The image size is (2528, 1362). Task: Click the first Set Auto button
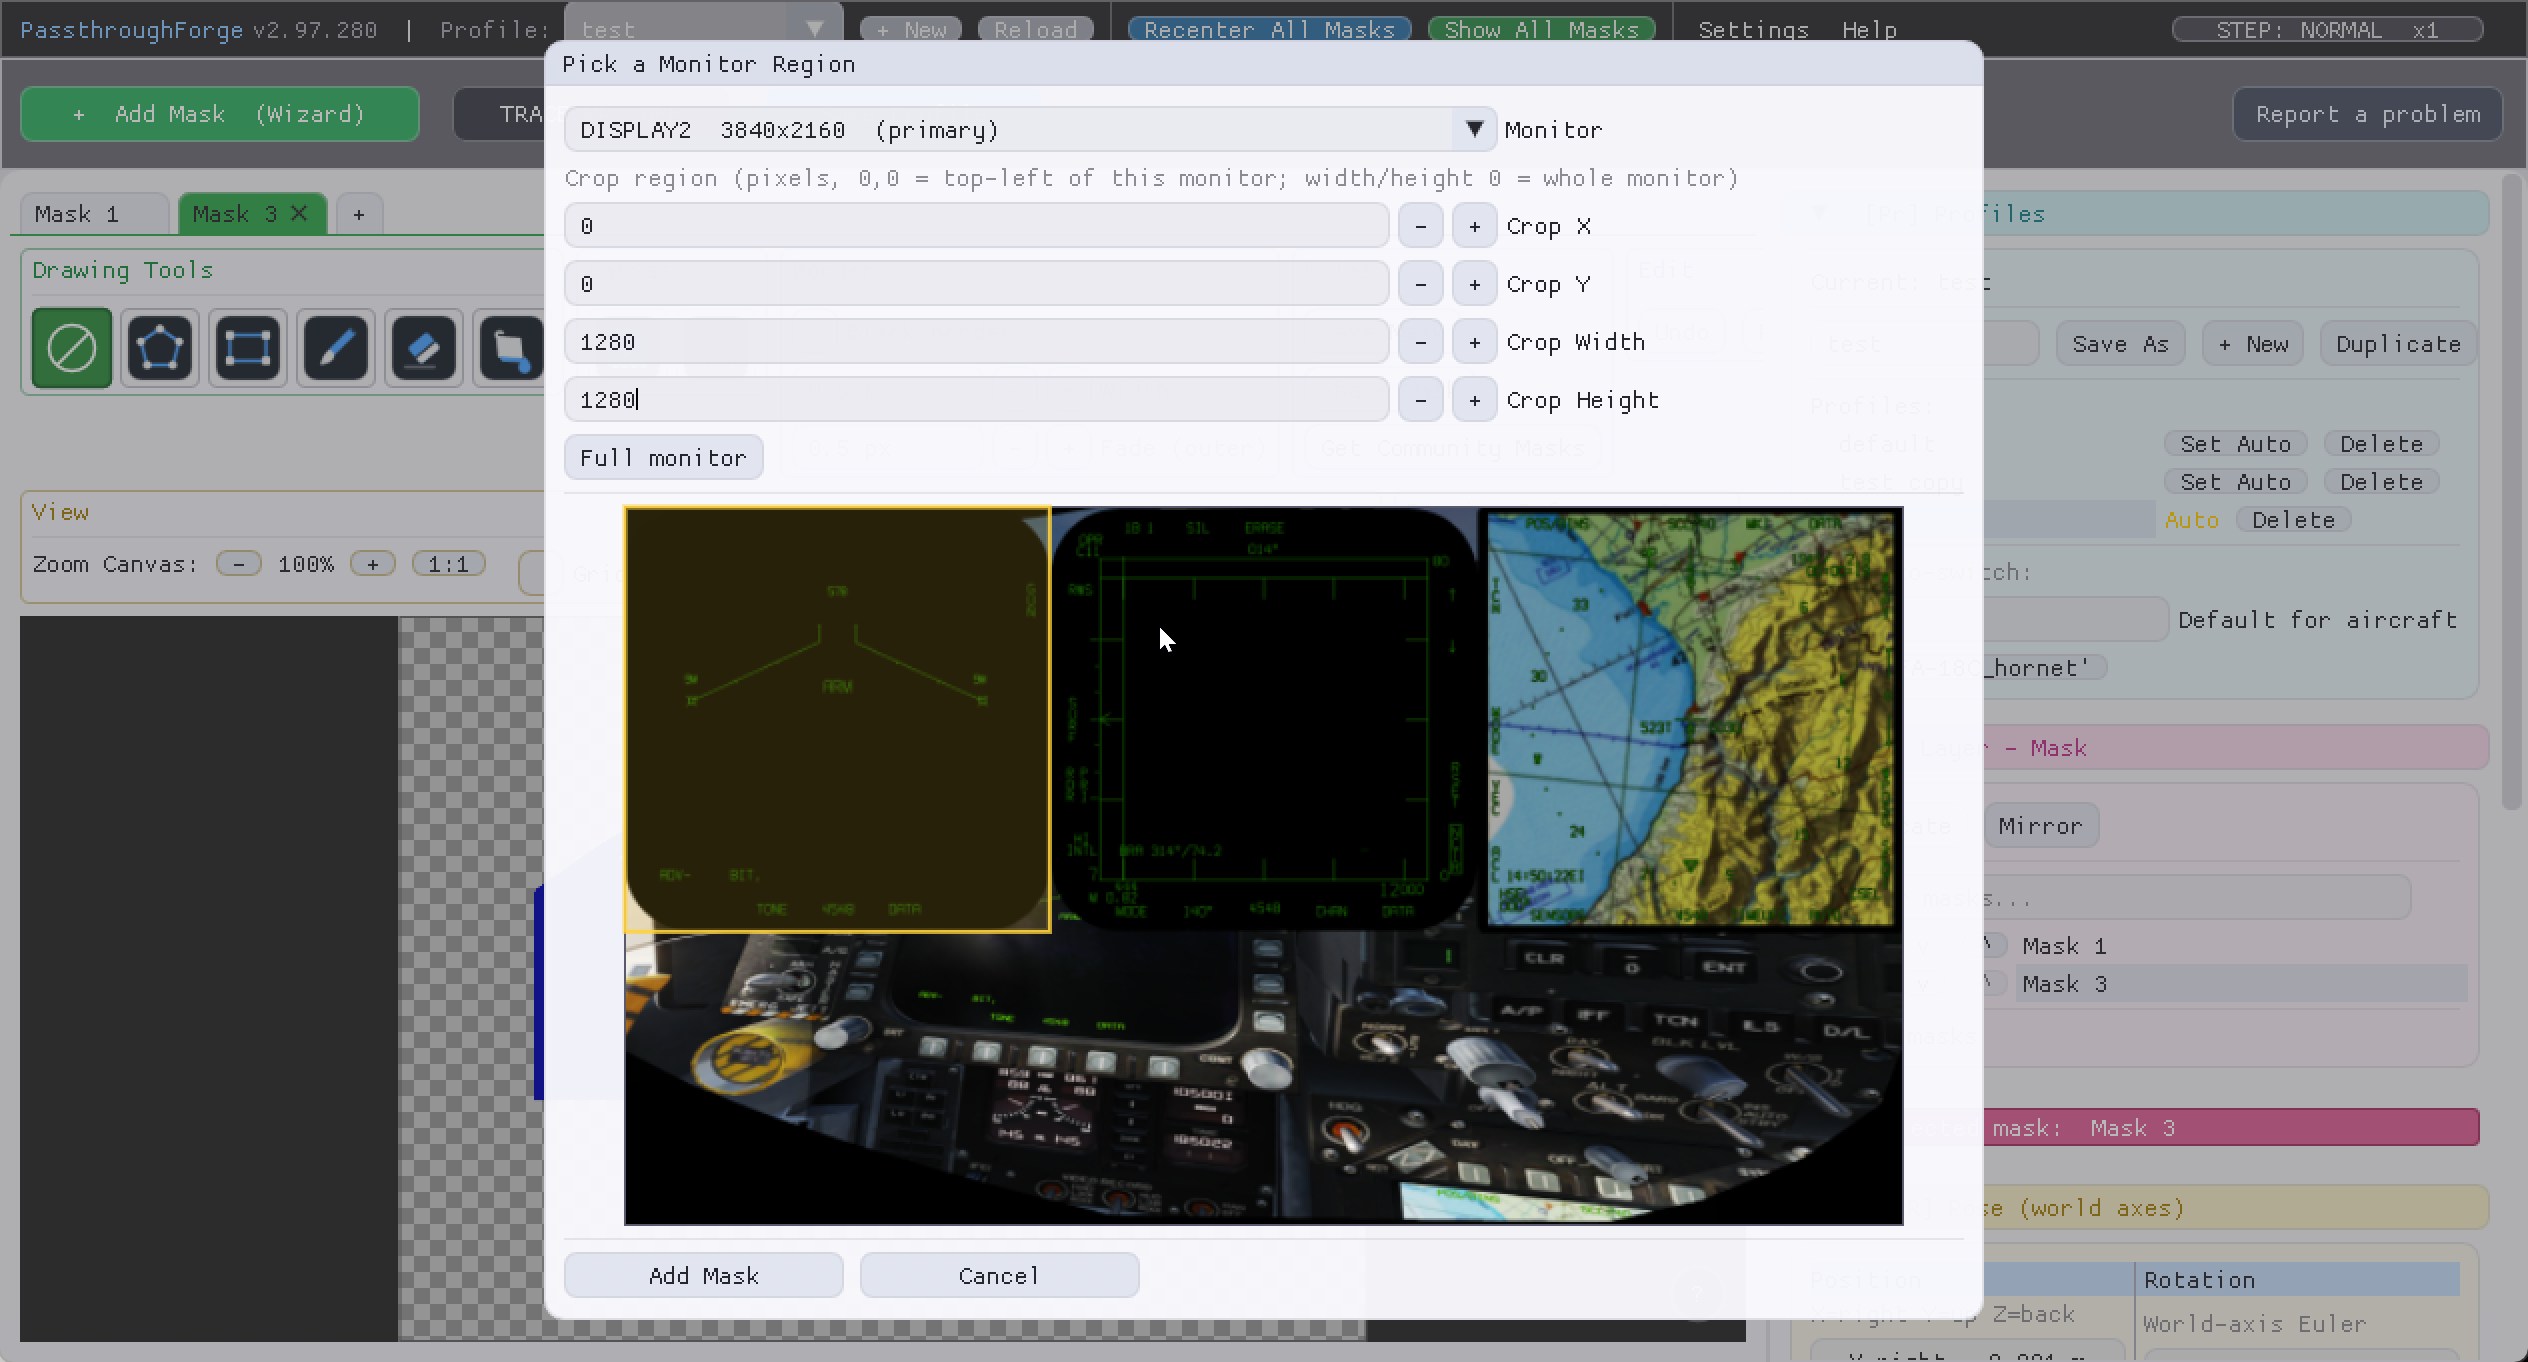pos(2235,444)
